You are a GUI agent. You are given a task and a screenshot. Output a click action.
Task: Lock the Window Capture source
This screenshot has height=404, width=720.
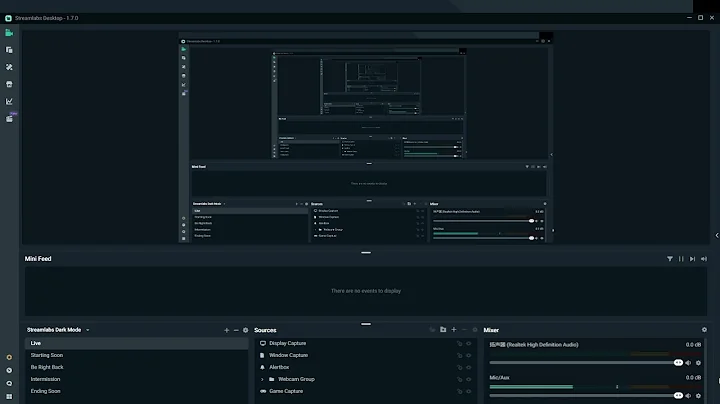(459, 355)
